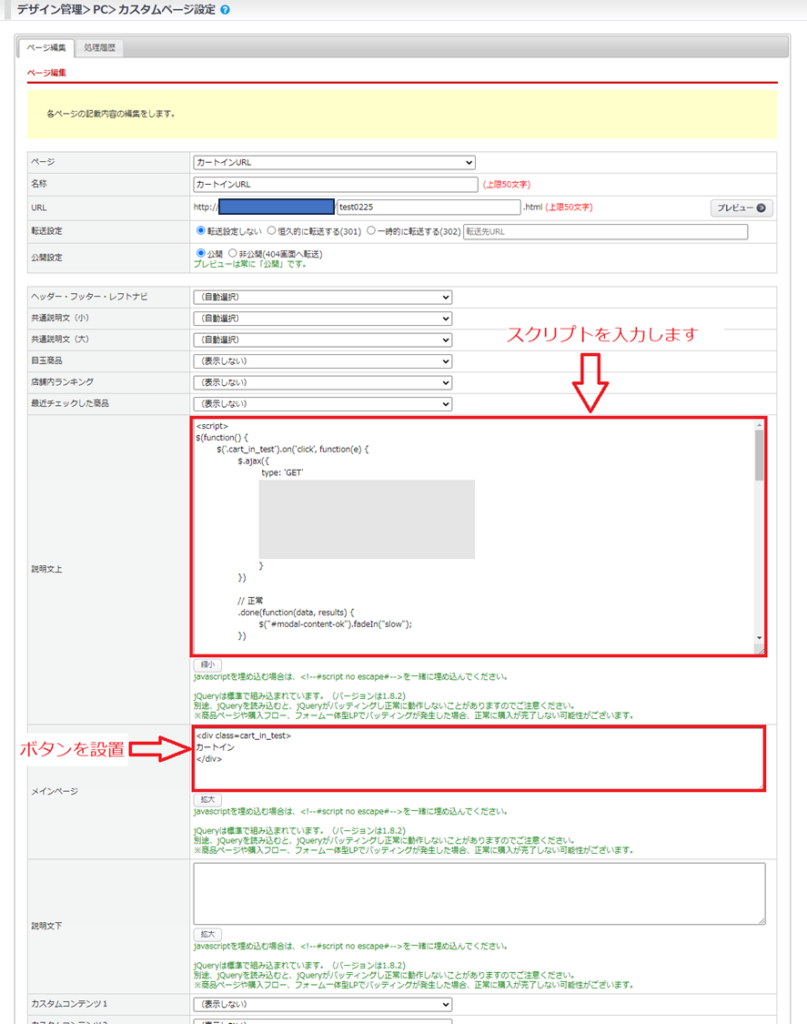
Task: Click the scroll down arrow in 説明文上 textarea
Action: (x=759, y=637)
